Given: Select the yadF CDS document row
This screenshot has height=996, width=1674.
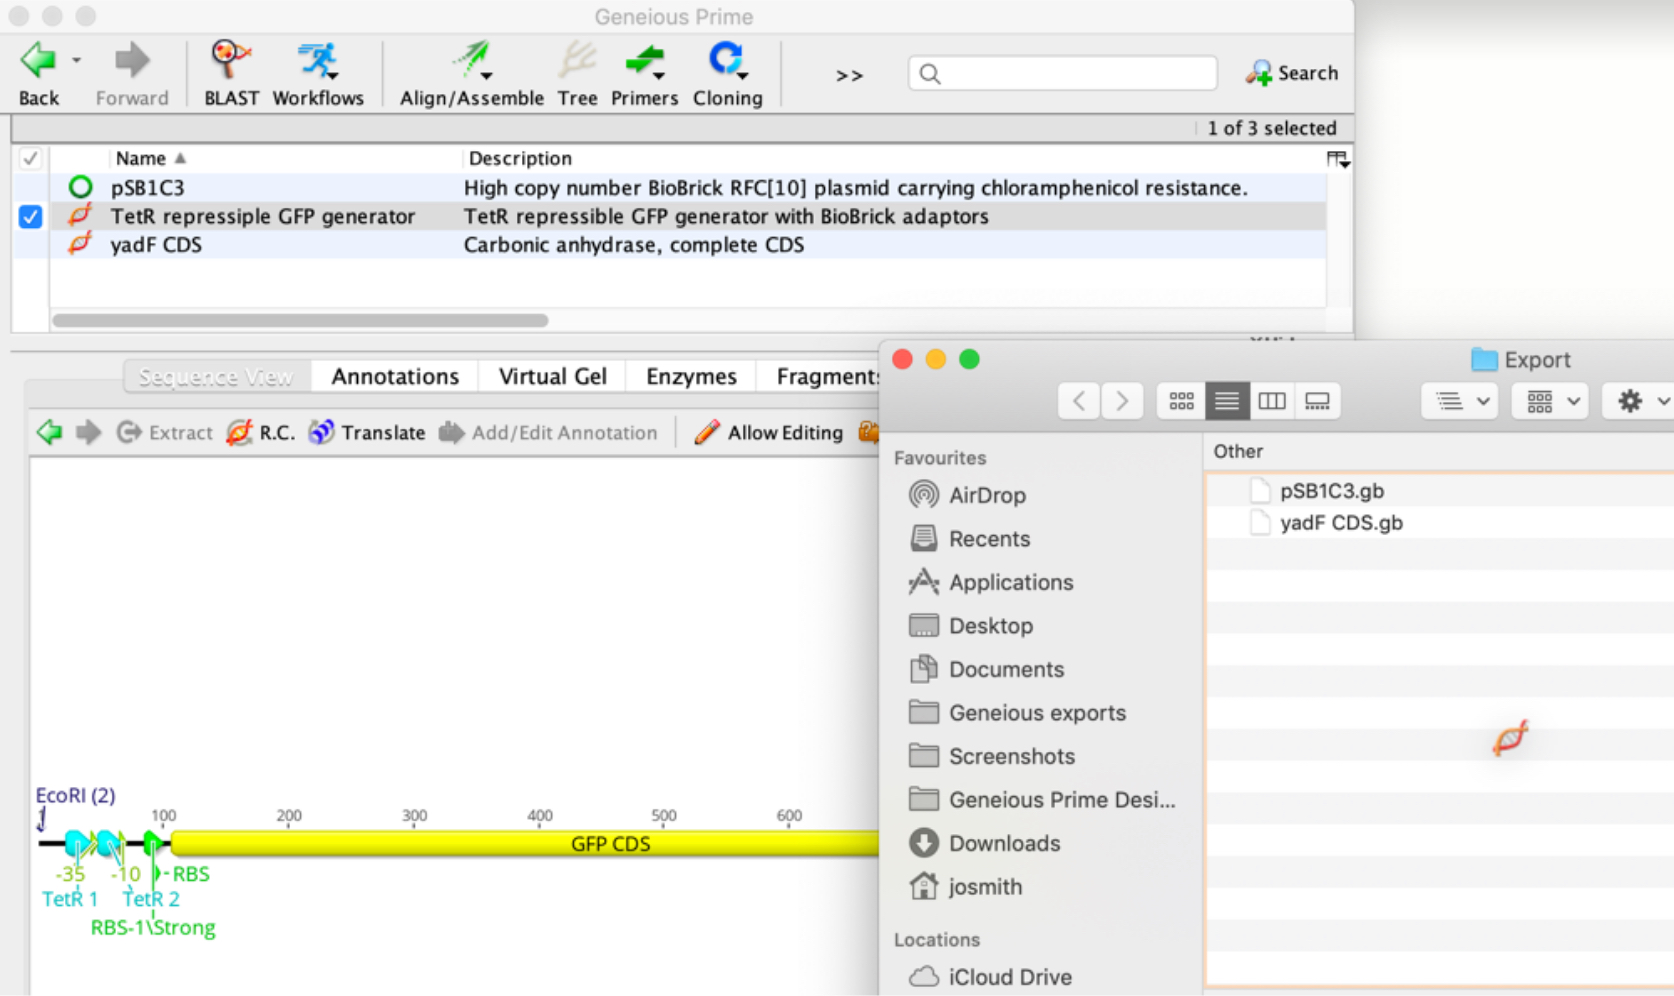Looking at the screenshot, I should pos(668,245).
